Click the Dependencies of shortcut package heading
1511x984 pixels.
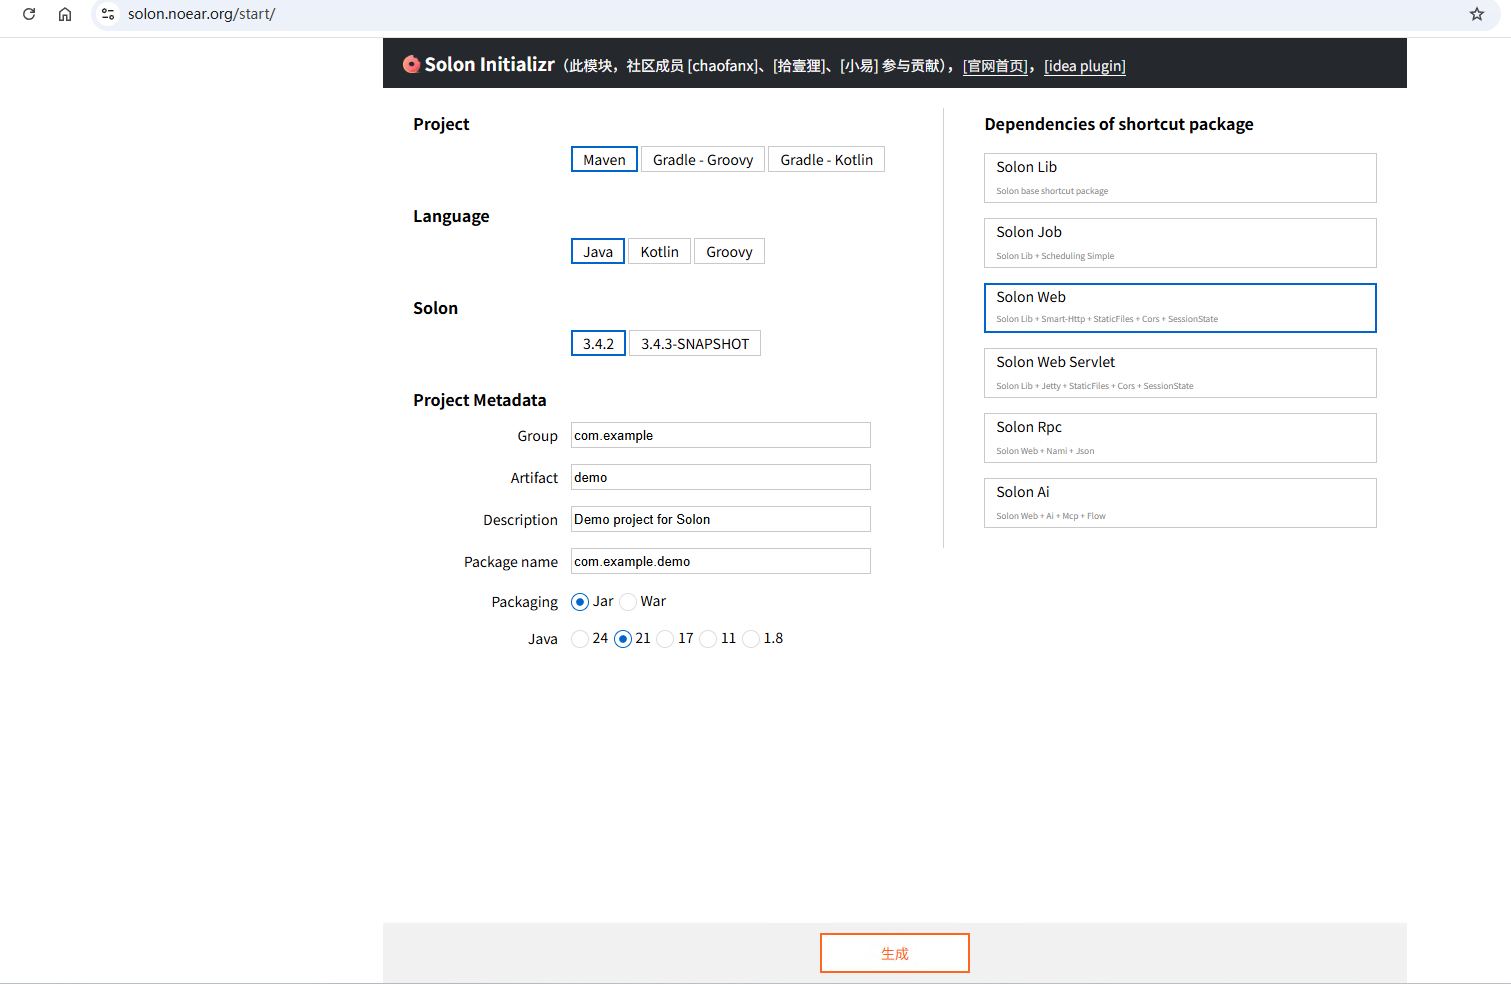click(x=1119, y=124)
